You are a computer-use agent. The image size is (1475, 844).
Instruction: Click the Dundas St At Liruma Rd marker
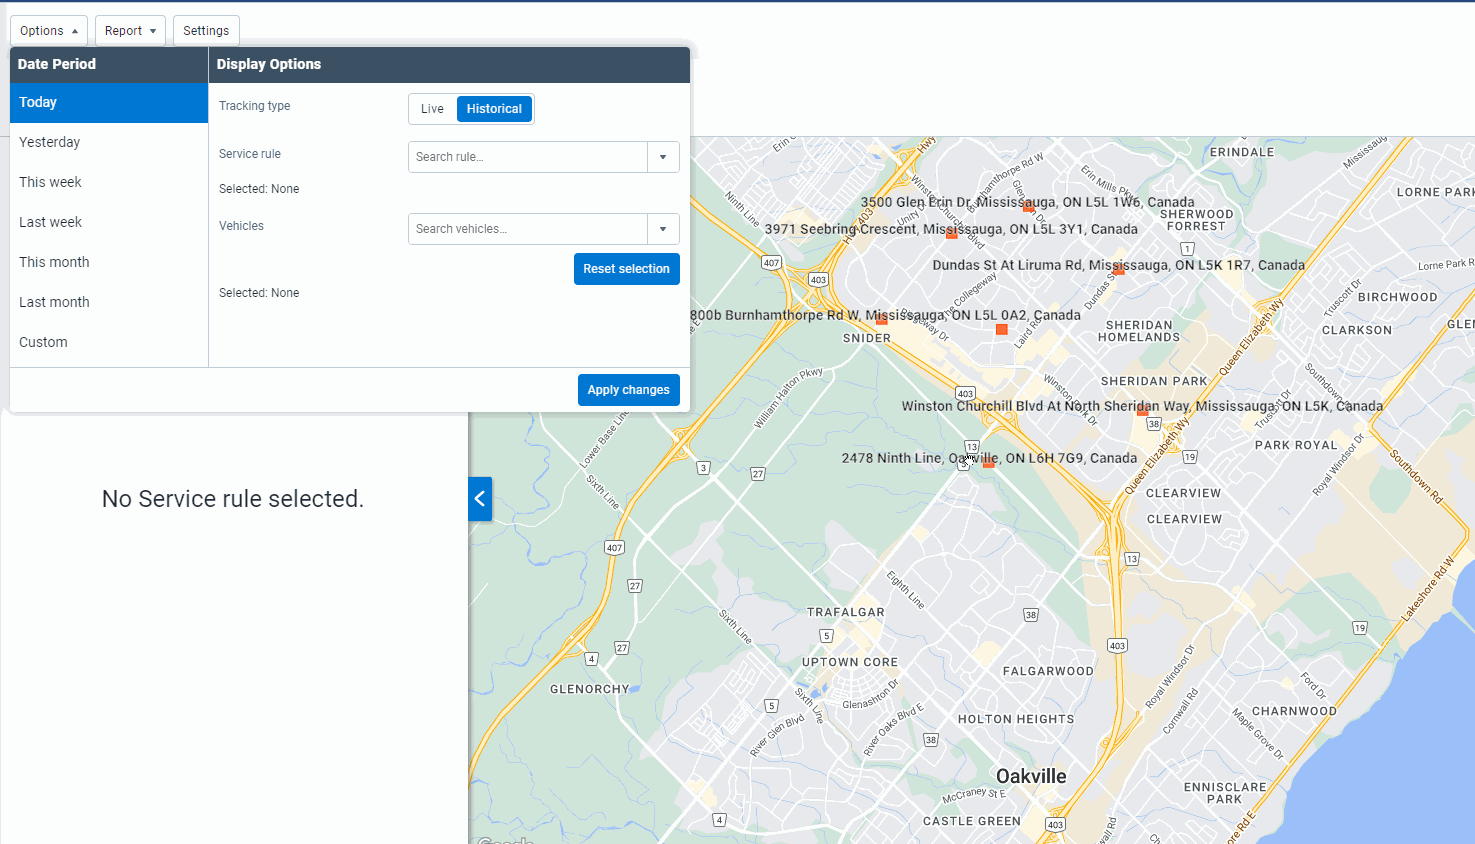coord(1119,268)
